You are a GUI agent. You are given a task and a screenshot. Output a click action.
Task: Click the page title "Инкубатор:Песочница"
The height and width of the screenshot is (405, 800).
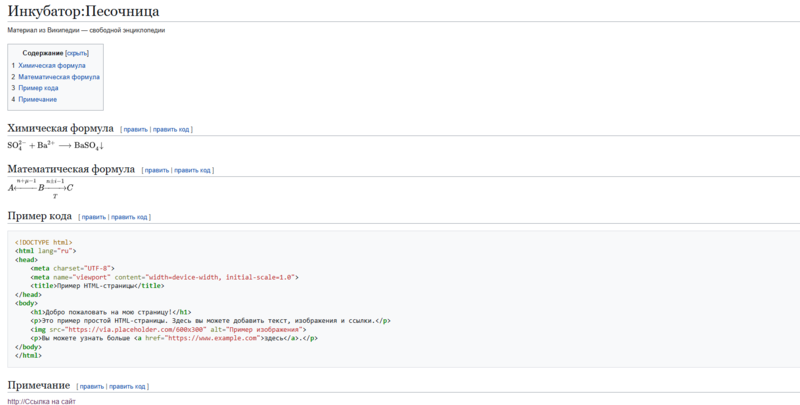[x=82, y=12]
